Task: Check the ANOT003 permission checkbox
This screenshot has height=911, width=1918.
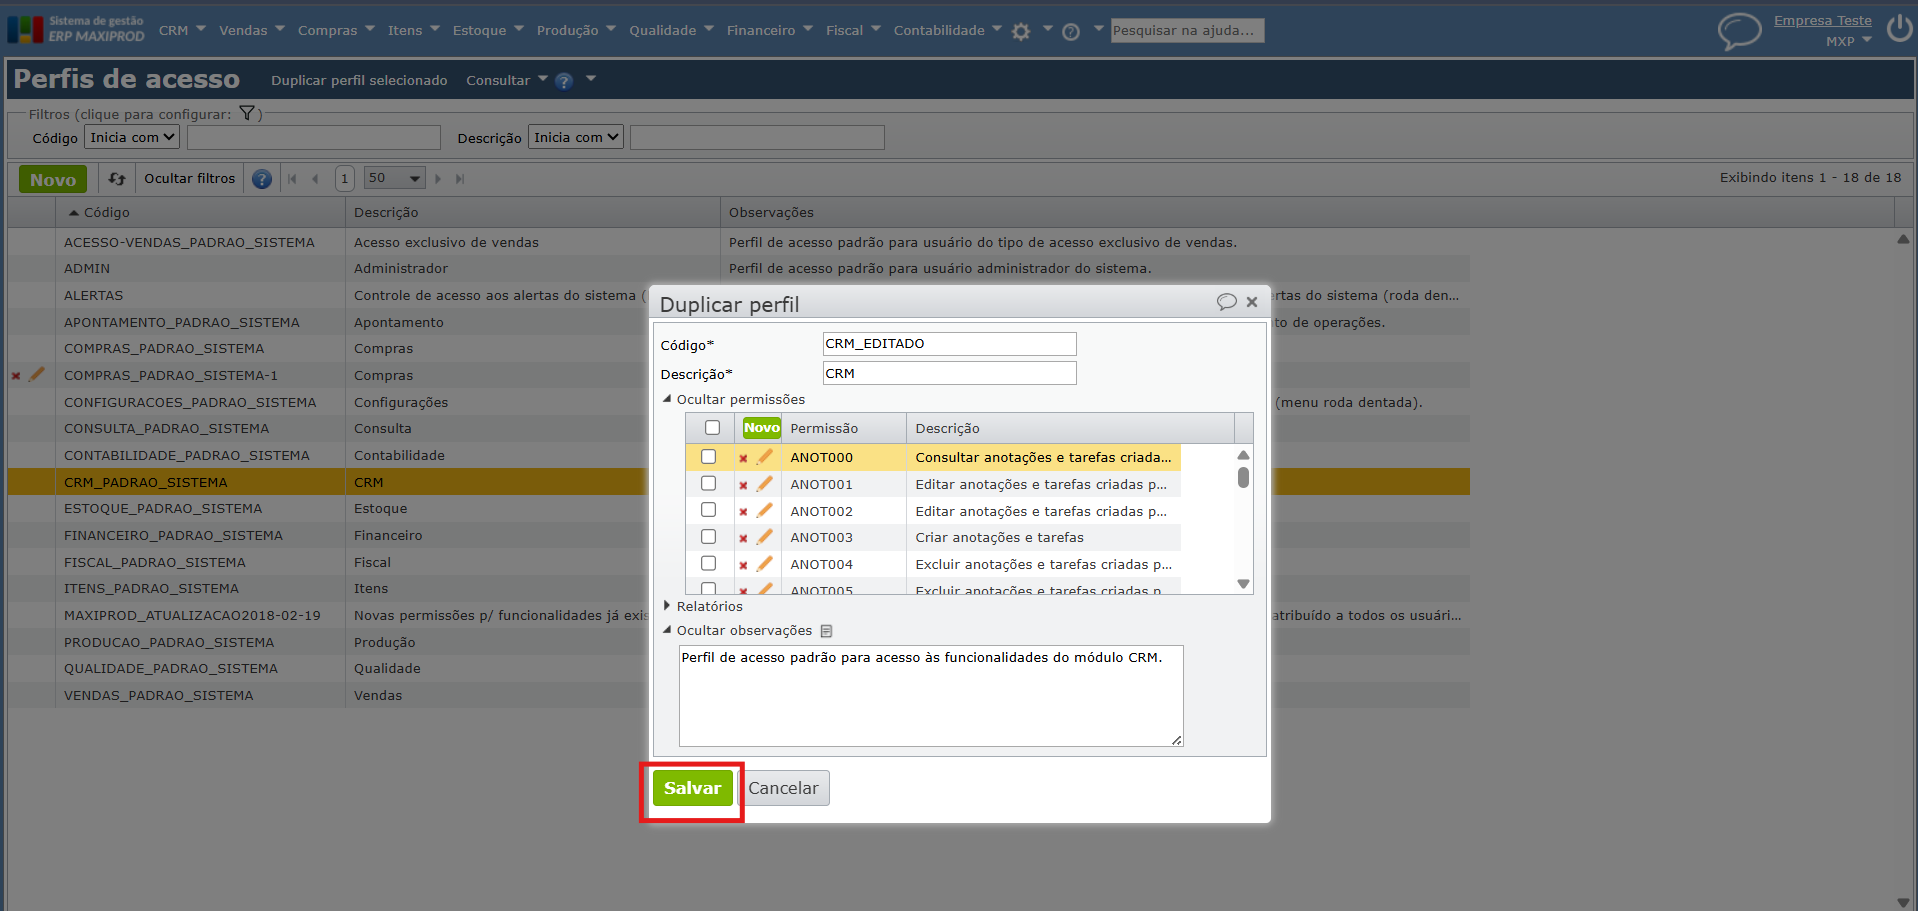Action: tap(708, 537)
